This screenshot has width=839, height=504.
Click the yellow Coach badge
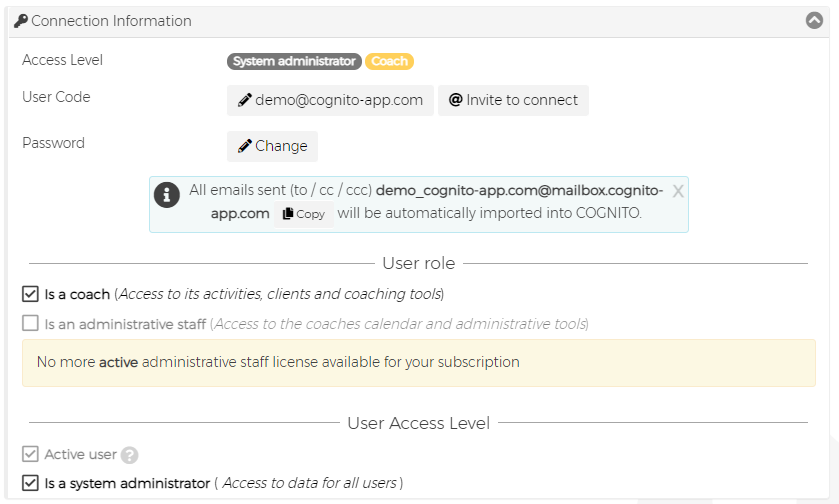point(389,61)
